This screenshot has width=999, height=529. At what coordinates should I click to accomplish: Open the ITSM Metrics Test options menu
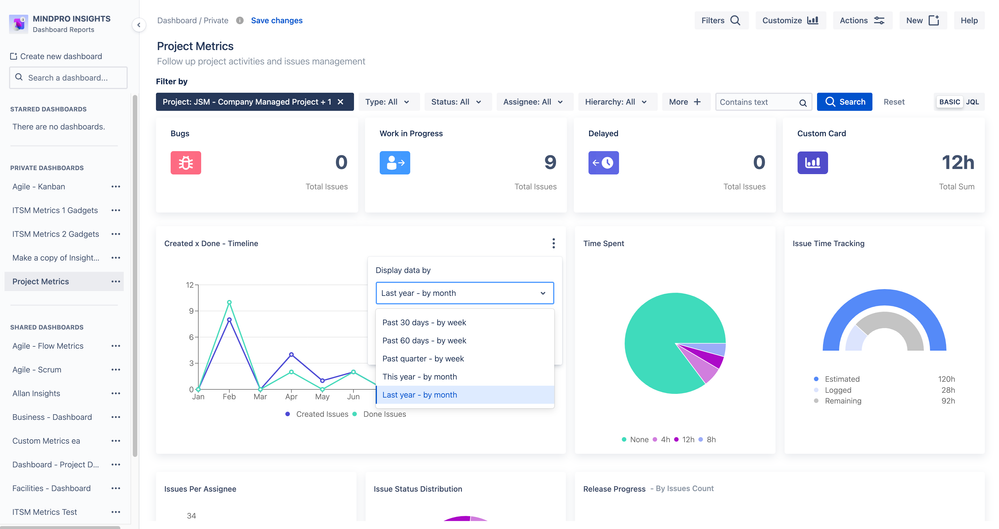115,512
